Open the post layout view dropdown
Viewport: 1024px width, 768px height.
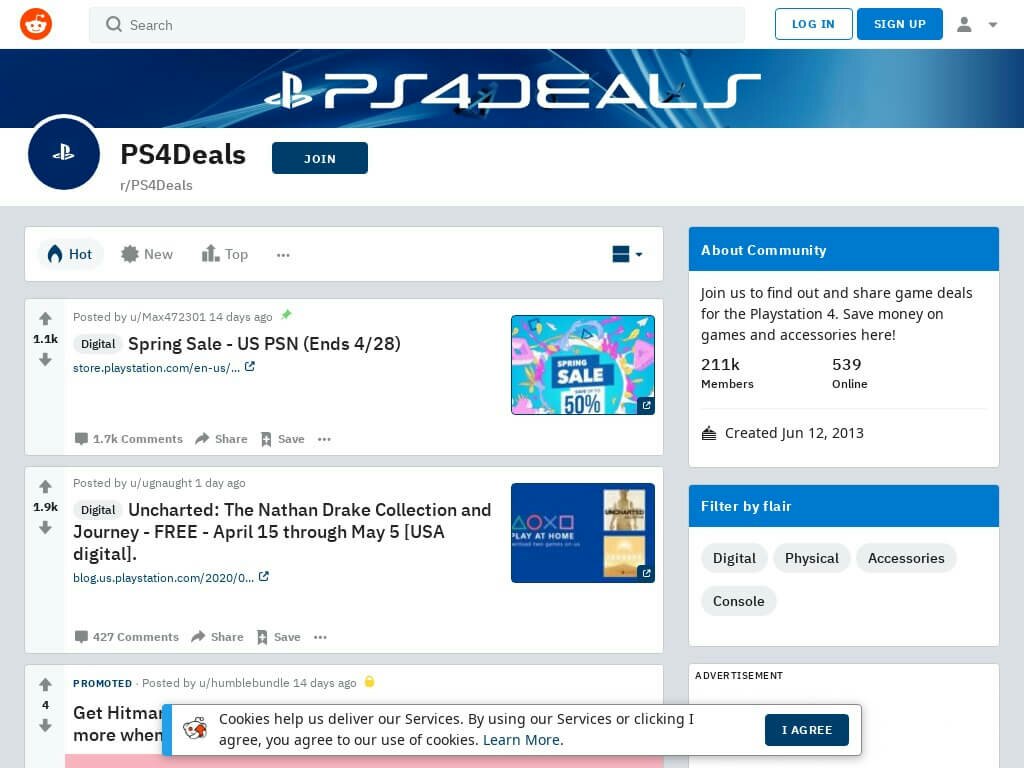628,254
